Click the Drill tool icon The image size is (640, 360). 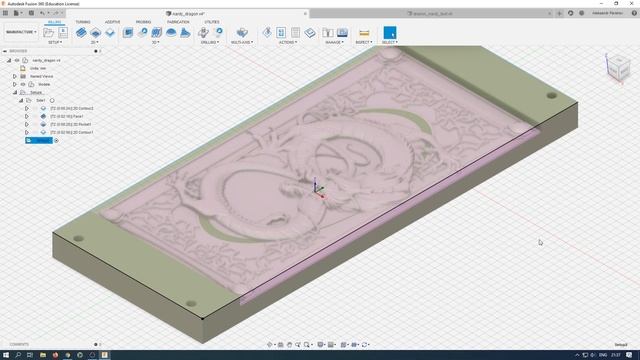(203, 32)
